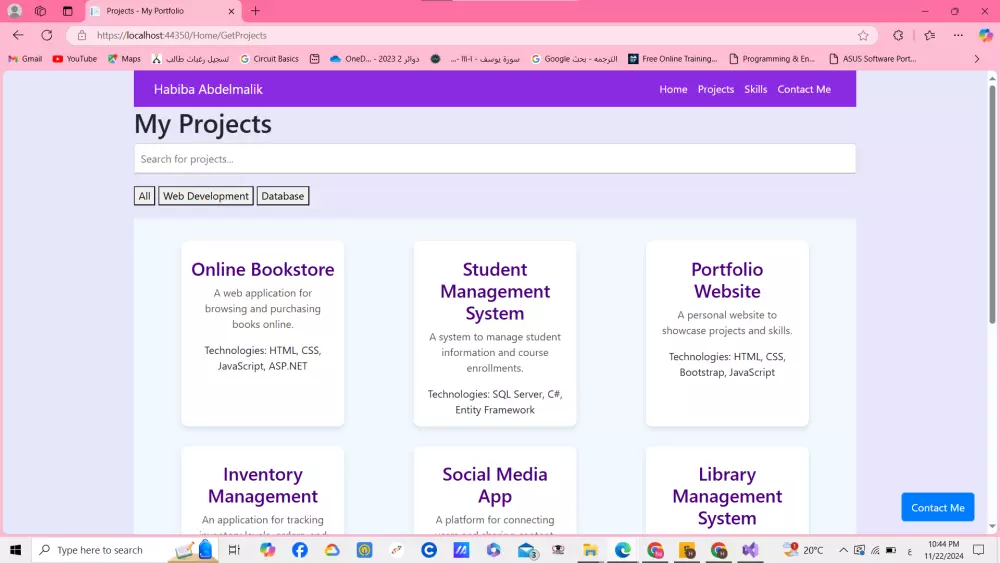Open Circuit Basics bookmark
Screen dimensions: 1000x563
click(x=269, y=59)
